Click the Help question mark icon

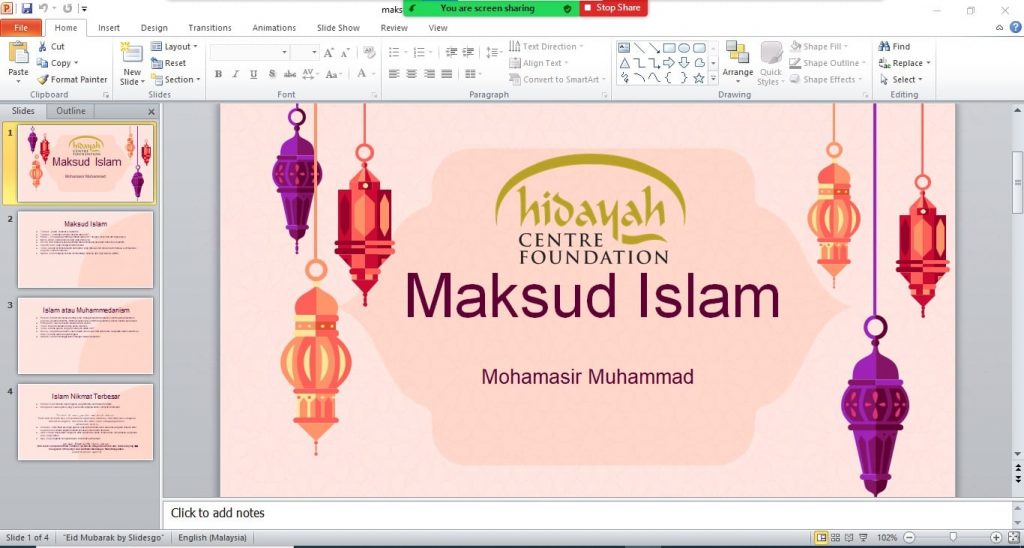pyautogui.click(x=1014, y=28)
